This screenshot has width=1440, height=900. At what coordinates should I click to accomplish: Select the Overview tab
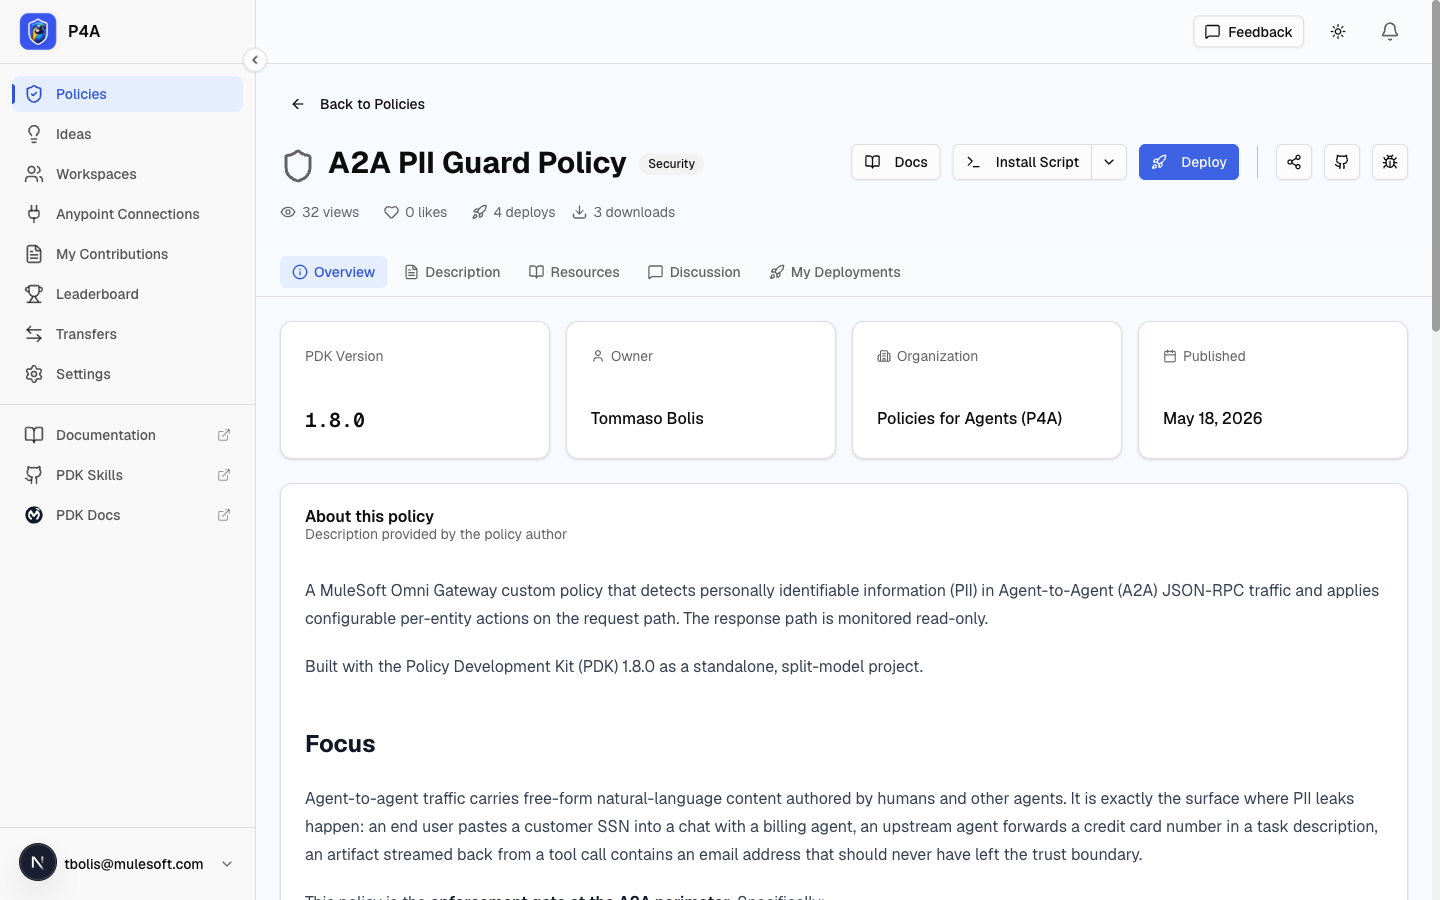point(333,272)
